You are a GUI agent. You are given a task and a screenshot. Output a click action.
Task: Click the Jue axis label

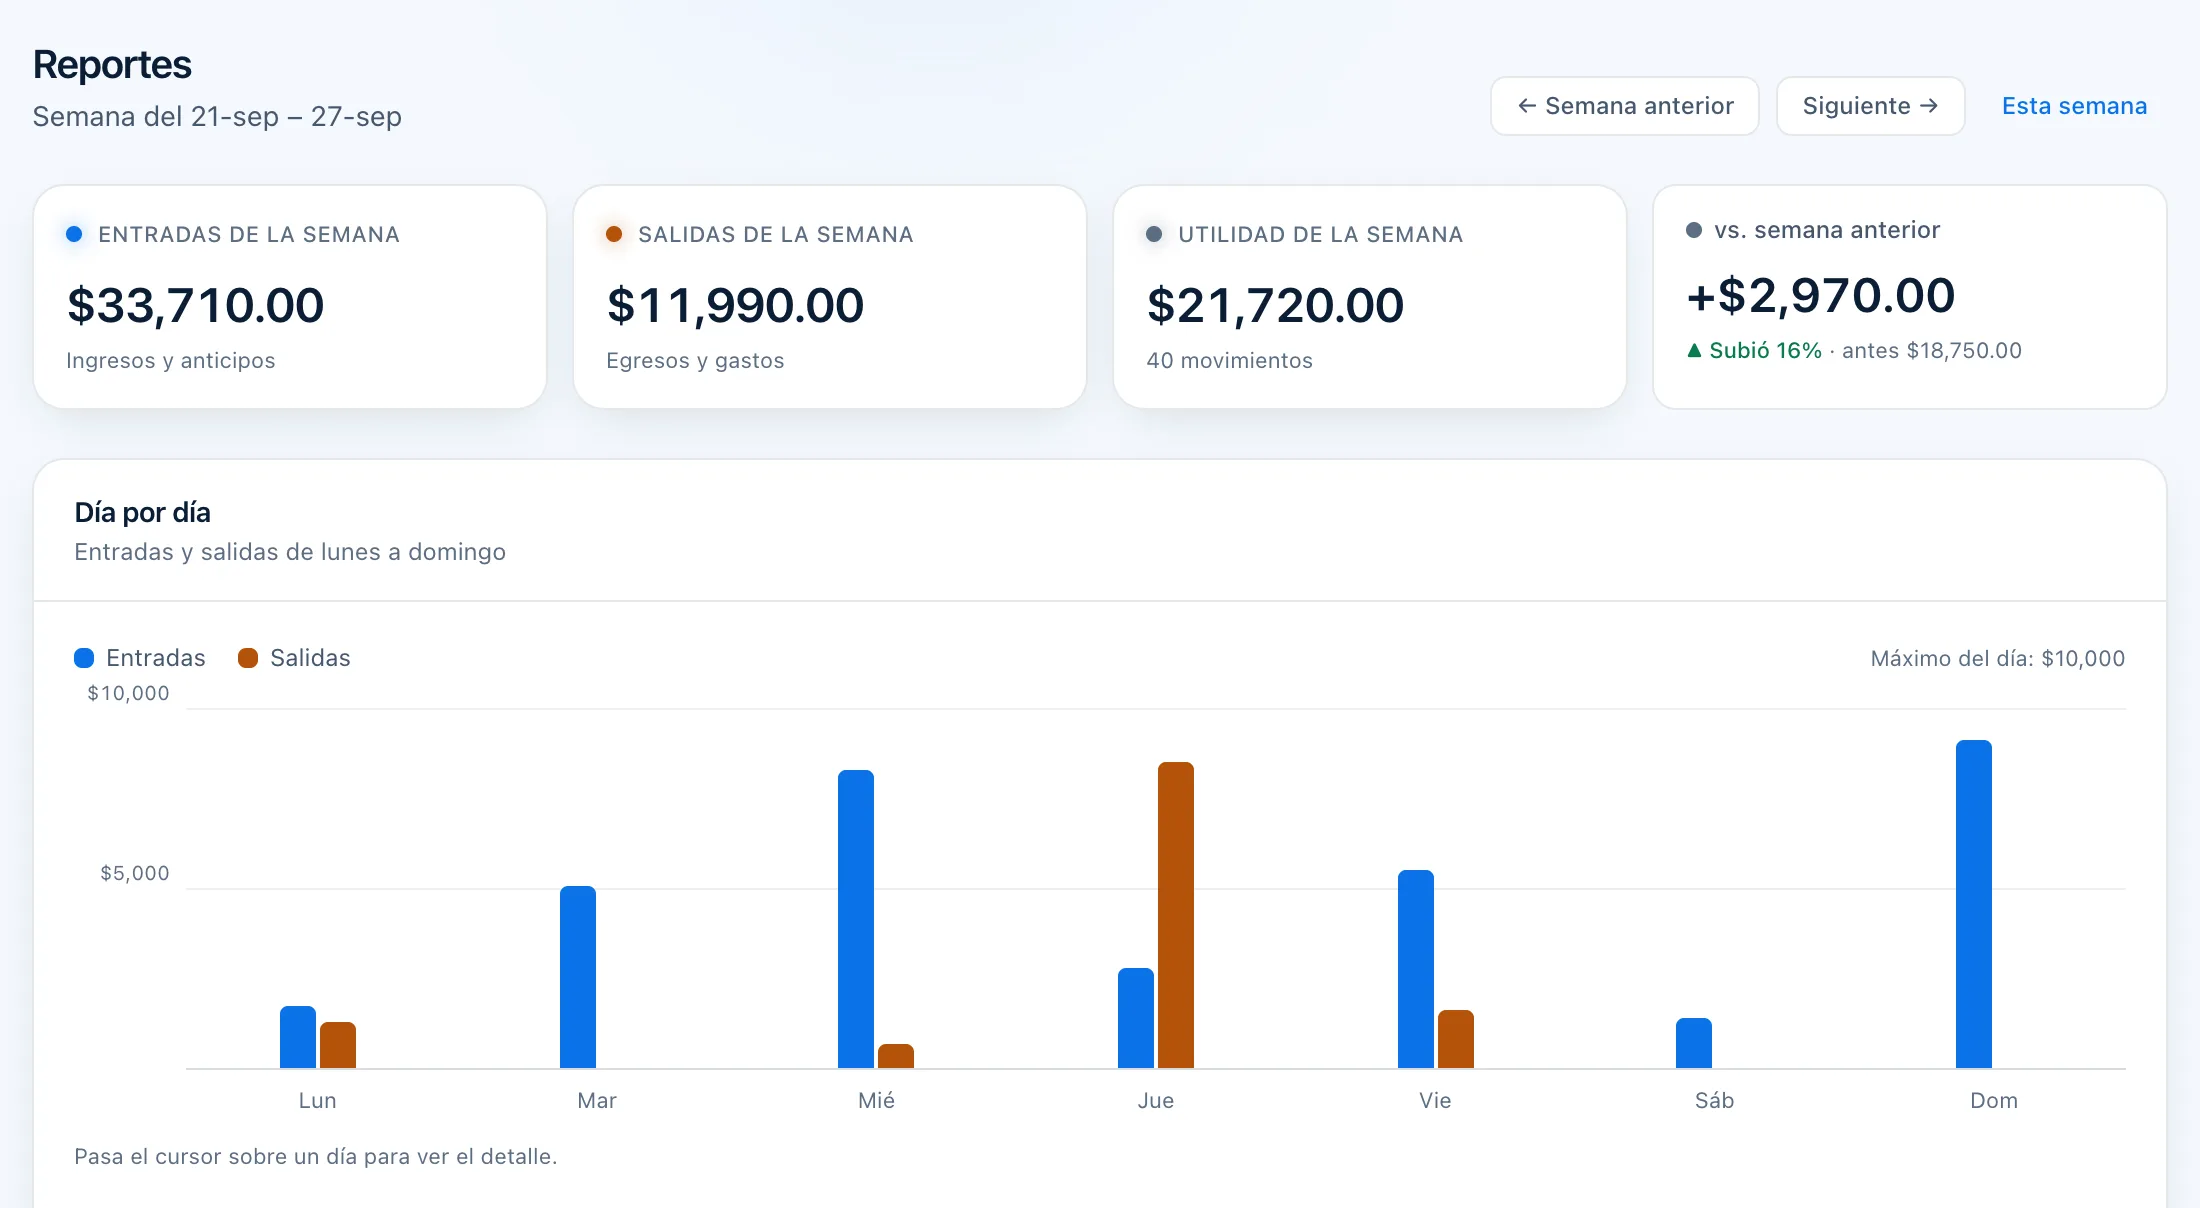point(1156,1101)
